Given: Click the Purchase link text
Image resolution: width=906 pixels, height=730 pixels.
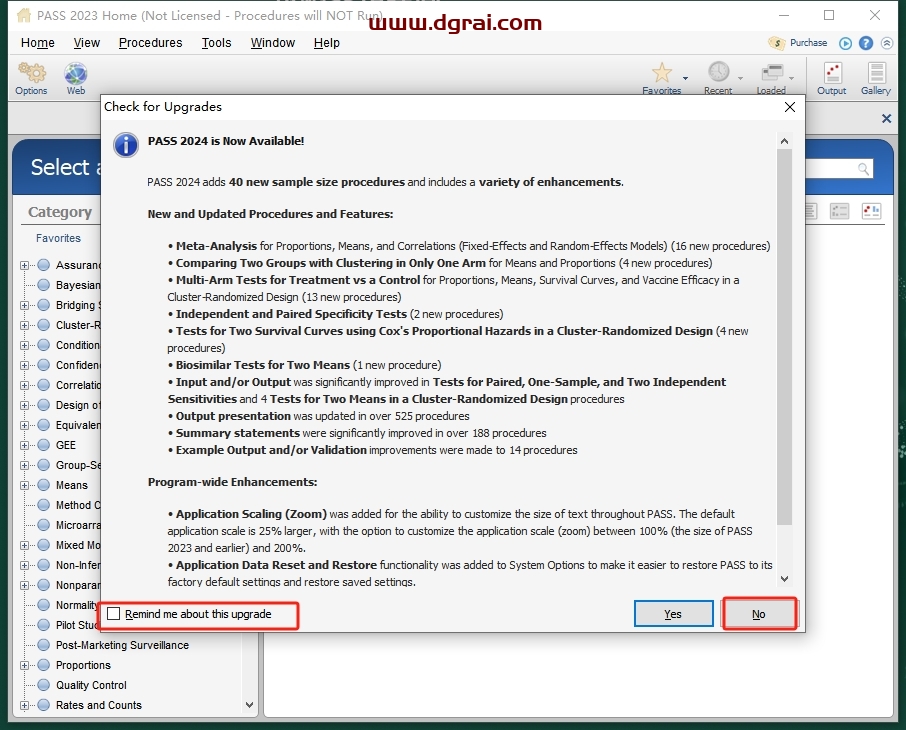Looking at the screenshot, I should coord(808,43).
